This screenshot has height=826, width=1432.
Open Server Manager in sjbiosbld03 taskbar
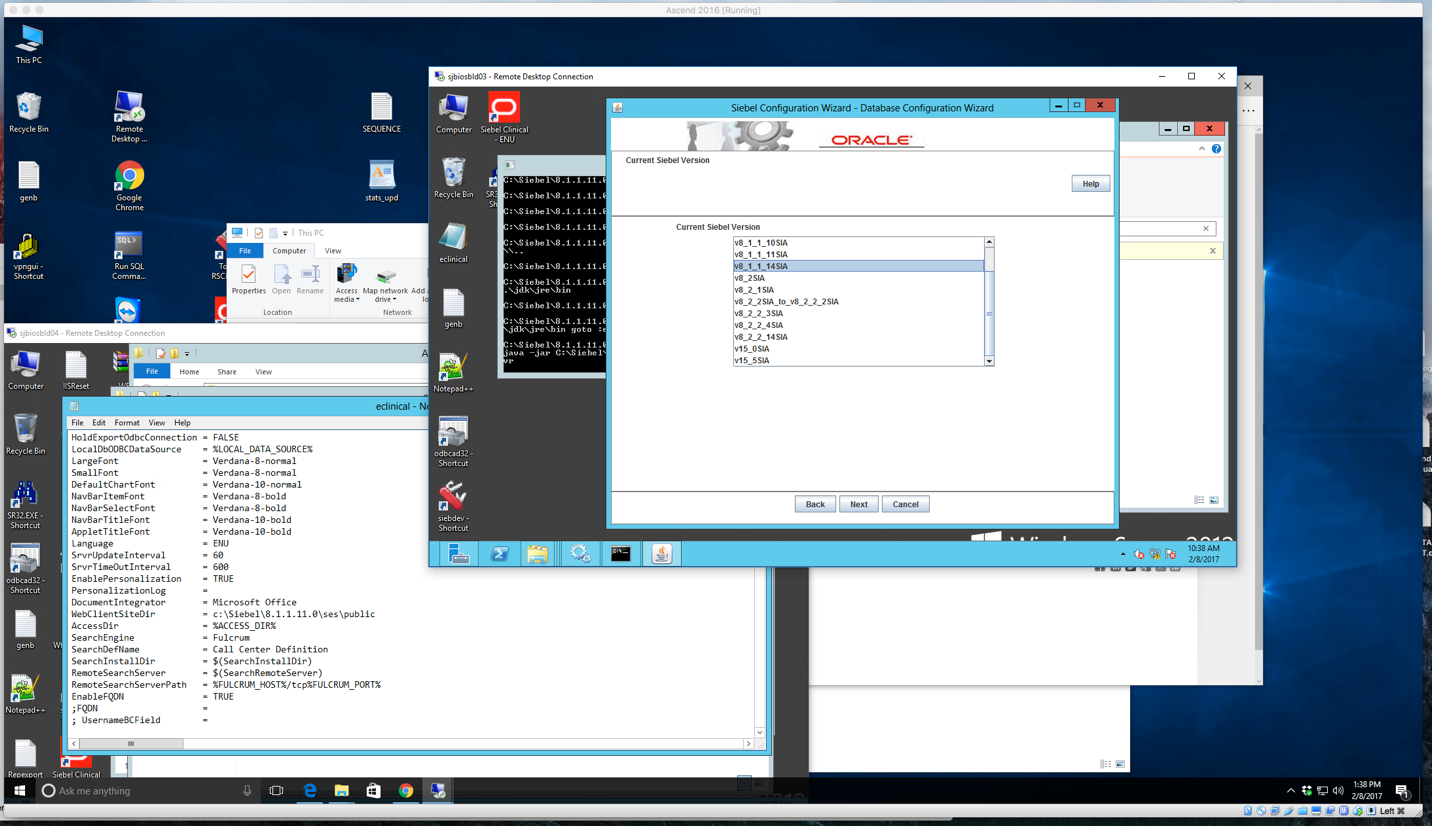point(459,553)
